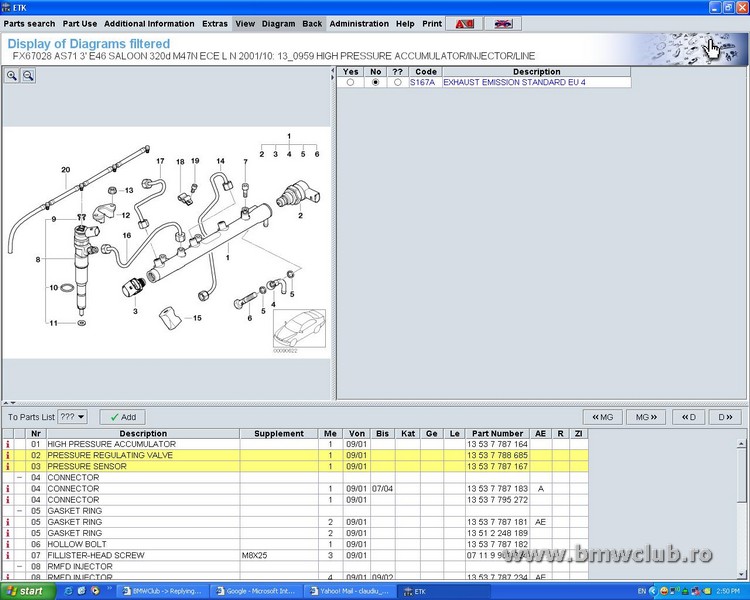Click the EN language indicator in tray

coord(641,591)
